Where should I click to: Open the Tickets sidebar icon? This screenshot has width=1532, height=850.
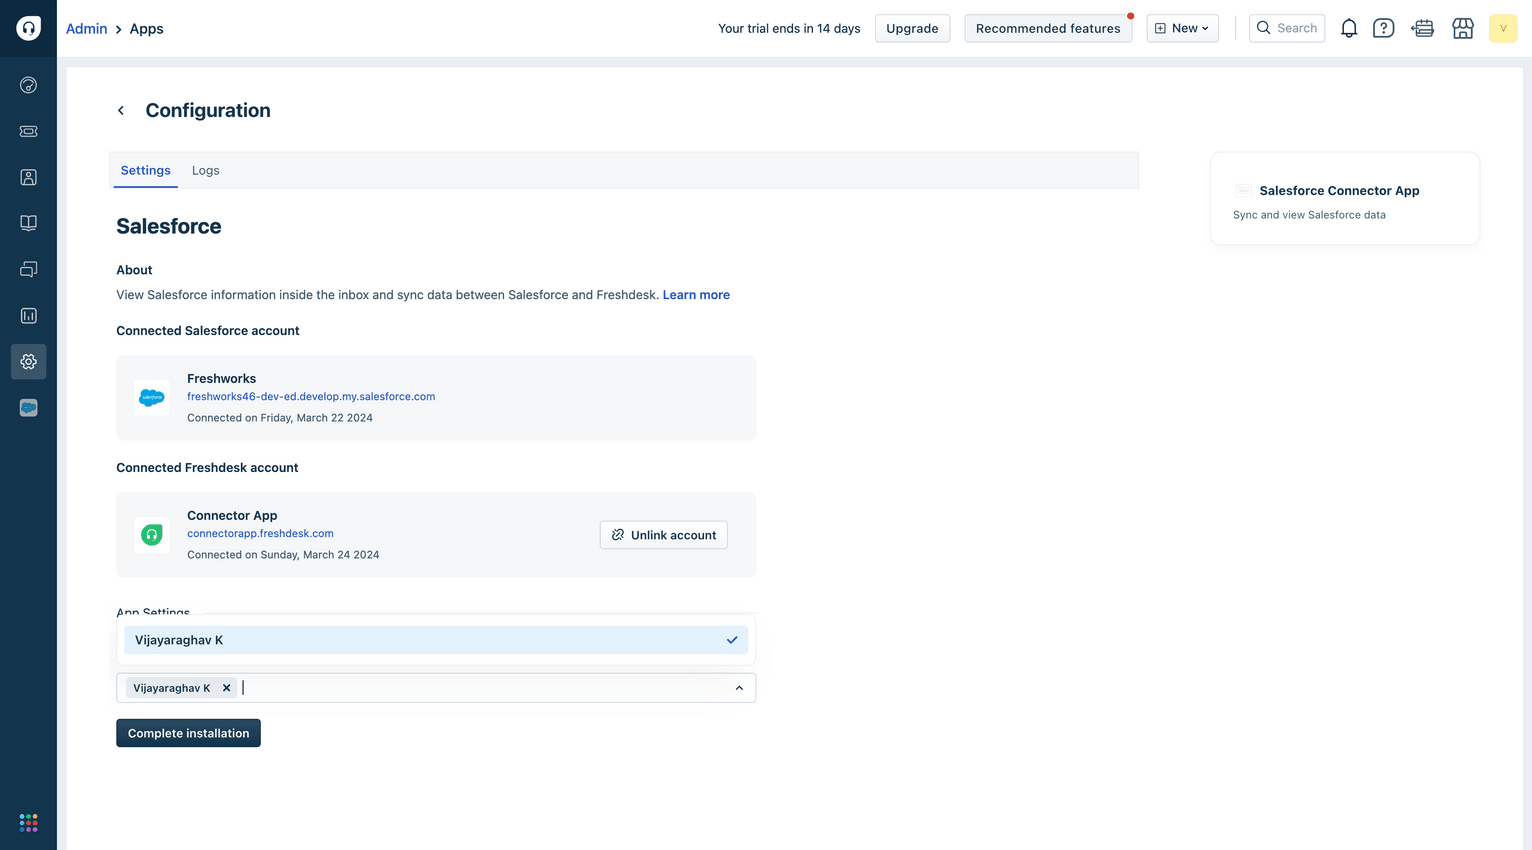pos(28,131)
